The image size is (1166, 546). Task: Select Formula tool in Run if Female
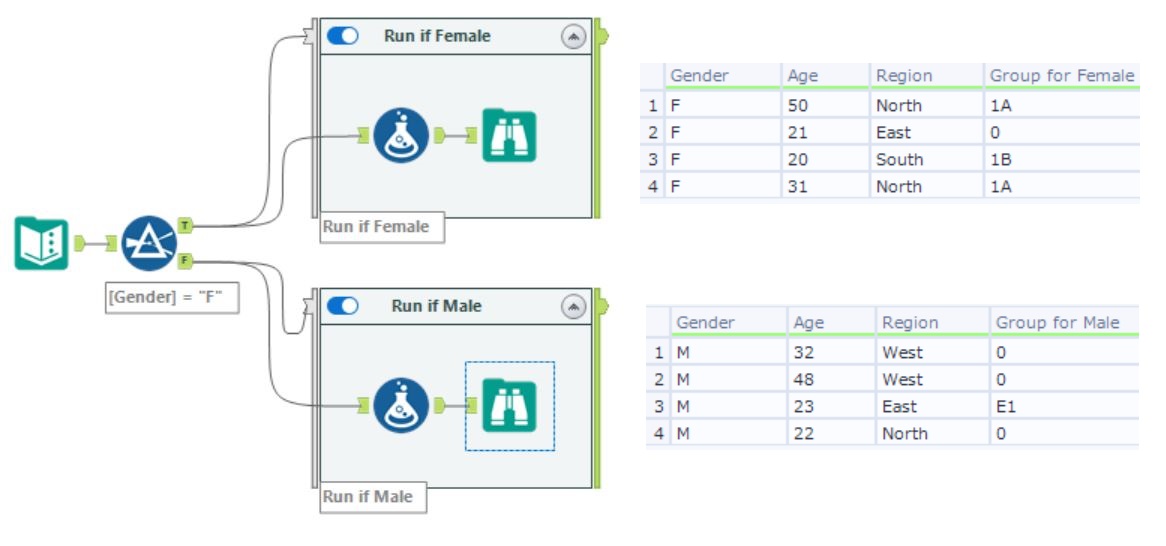(401, 135)
